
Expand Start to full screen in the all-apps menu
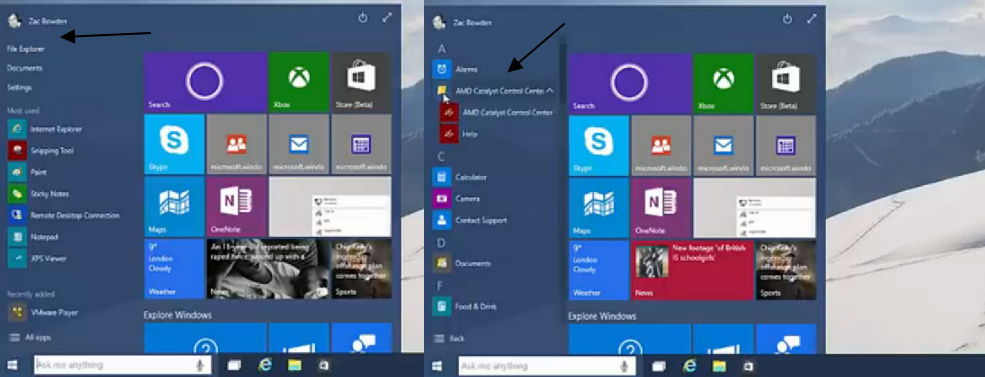click(812, 19)
